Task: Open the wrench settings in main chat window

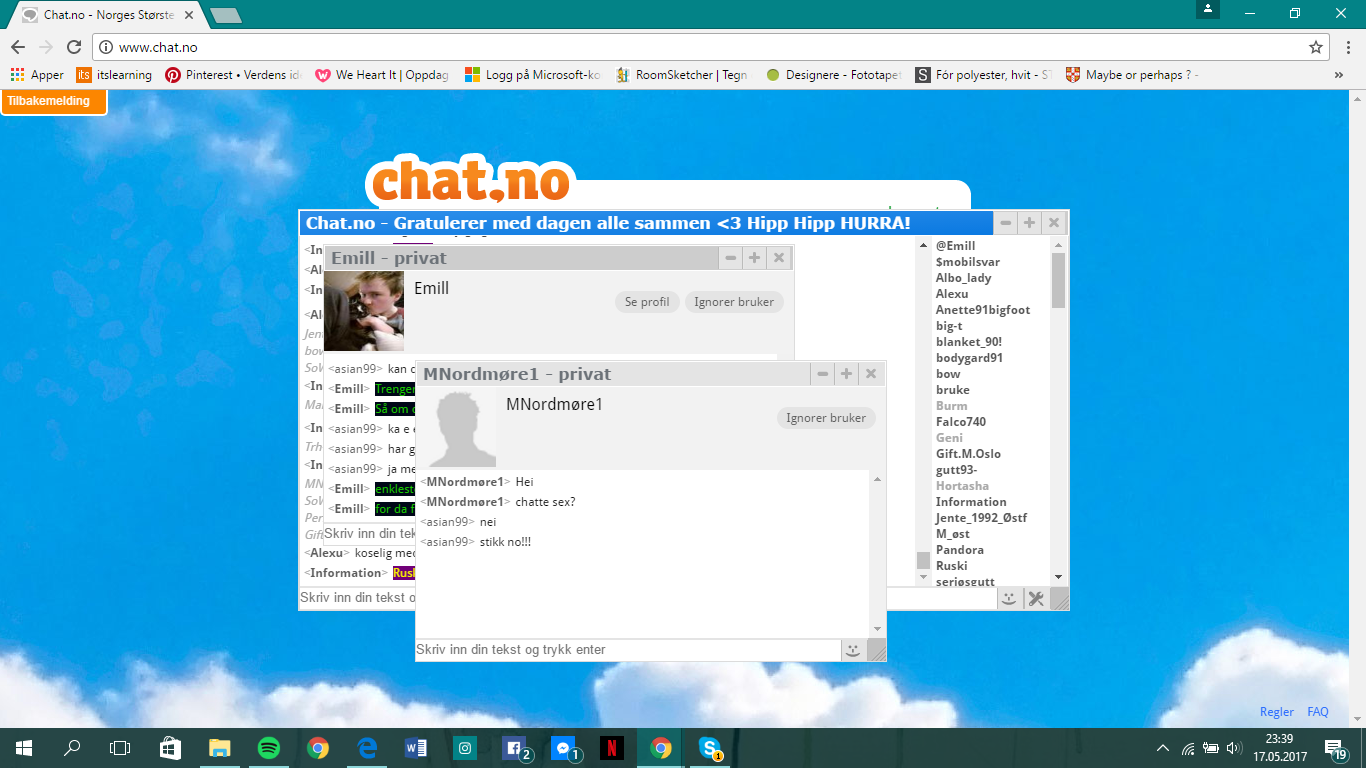Action: click(x=1035, y=598)
